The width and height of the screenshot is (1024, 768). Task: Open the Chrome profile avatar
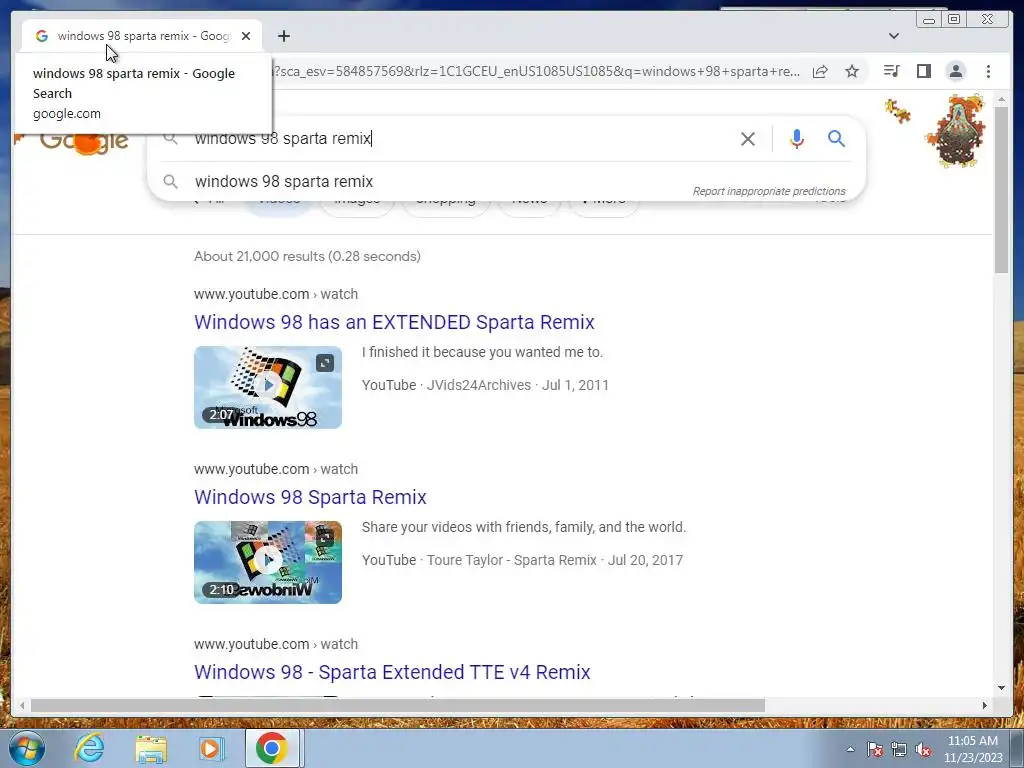coord(955,71)
